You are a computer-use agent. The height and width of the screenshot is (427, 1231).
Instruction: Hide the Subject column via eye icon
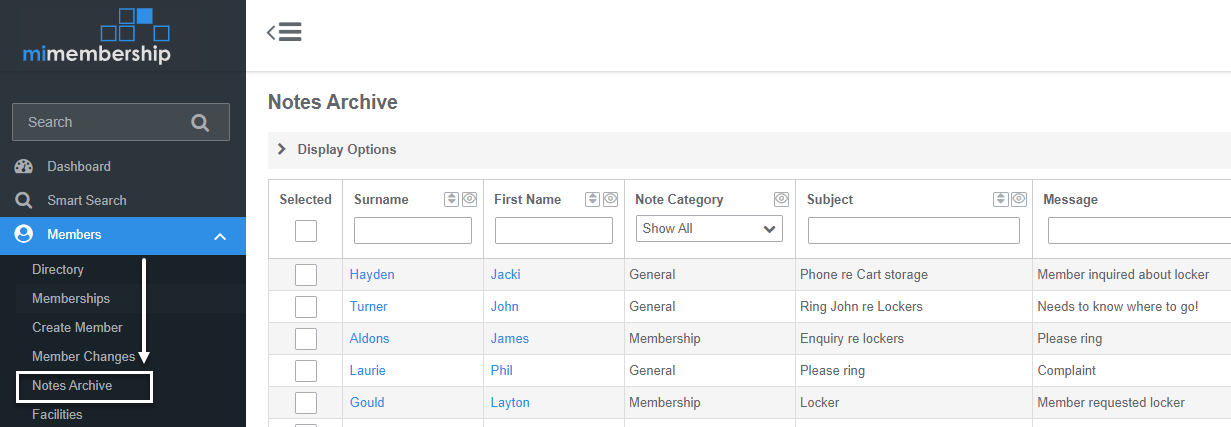[1019, 199]
